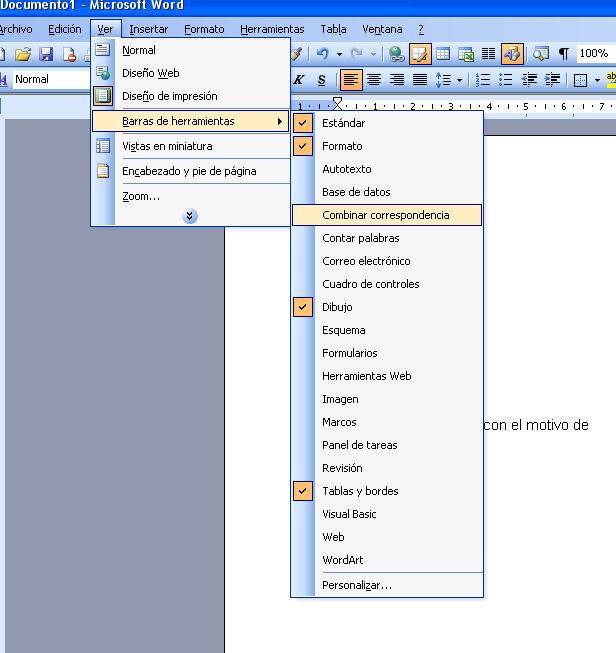Click the Insert Table icon

click(442, 54)
